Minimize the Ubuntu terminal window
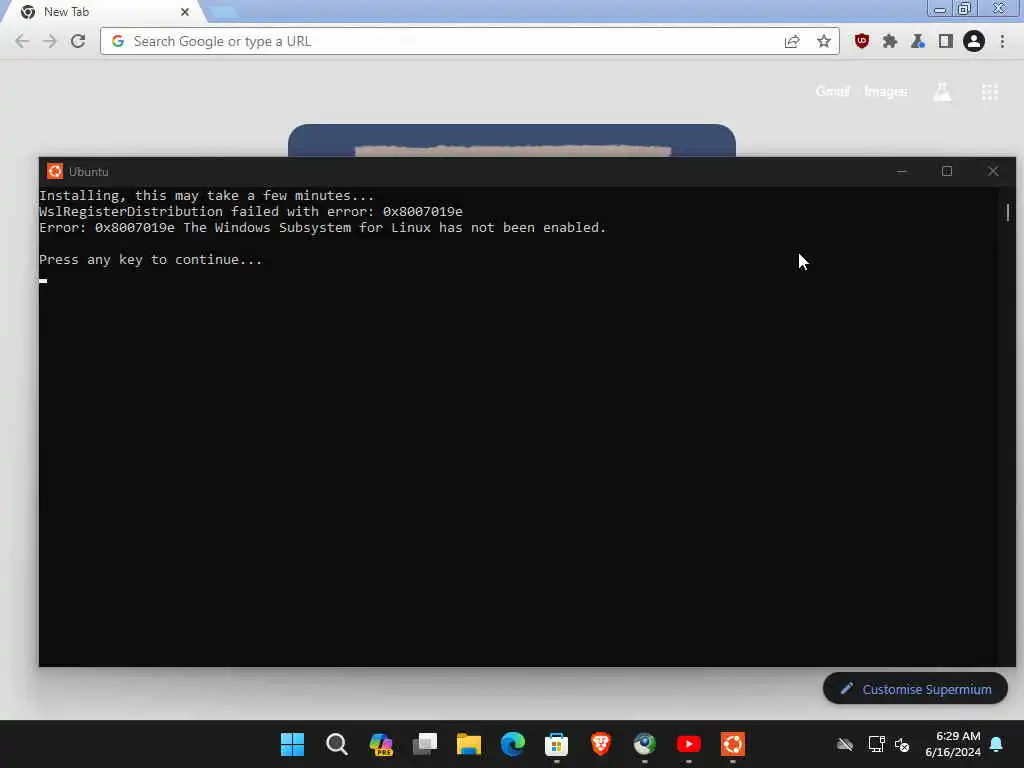The width and height of the screenshot is (1024, 768). coord(902,171)
